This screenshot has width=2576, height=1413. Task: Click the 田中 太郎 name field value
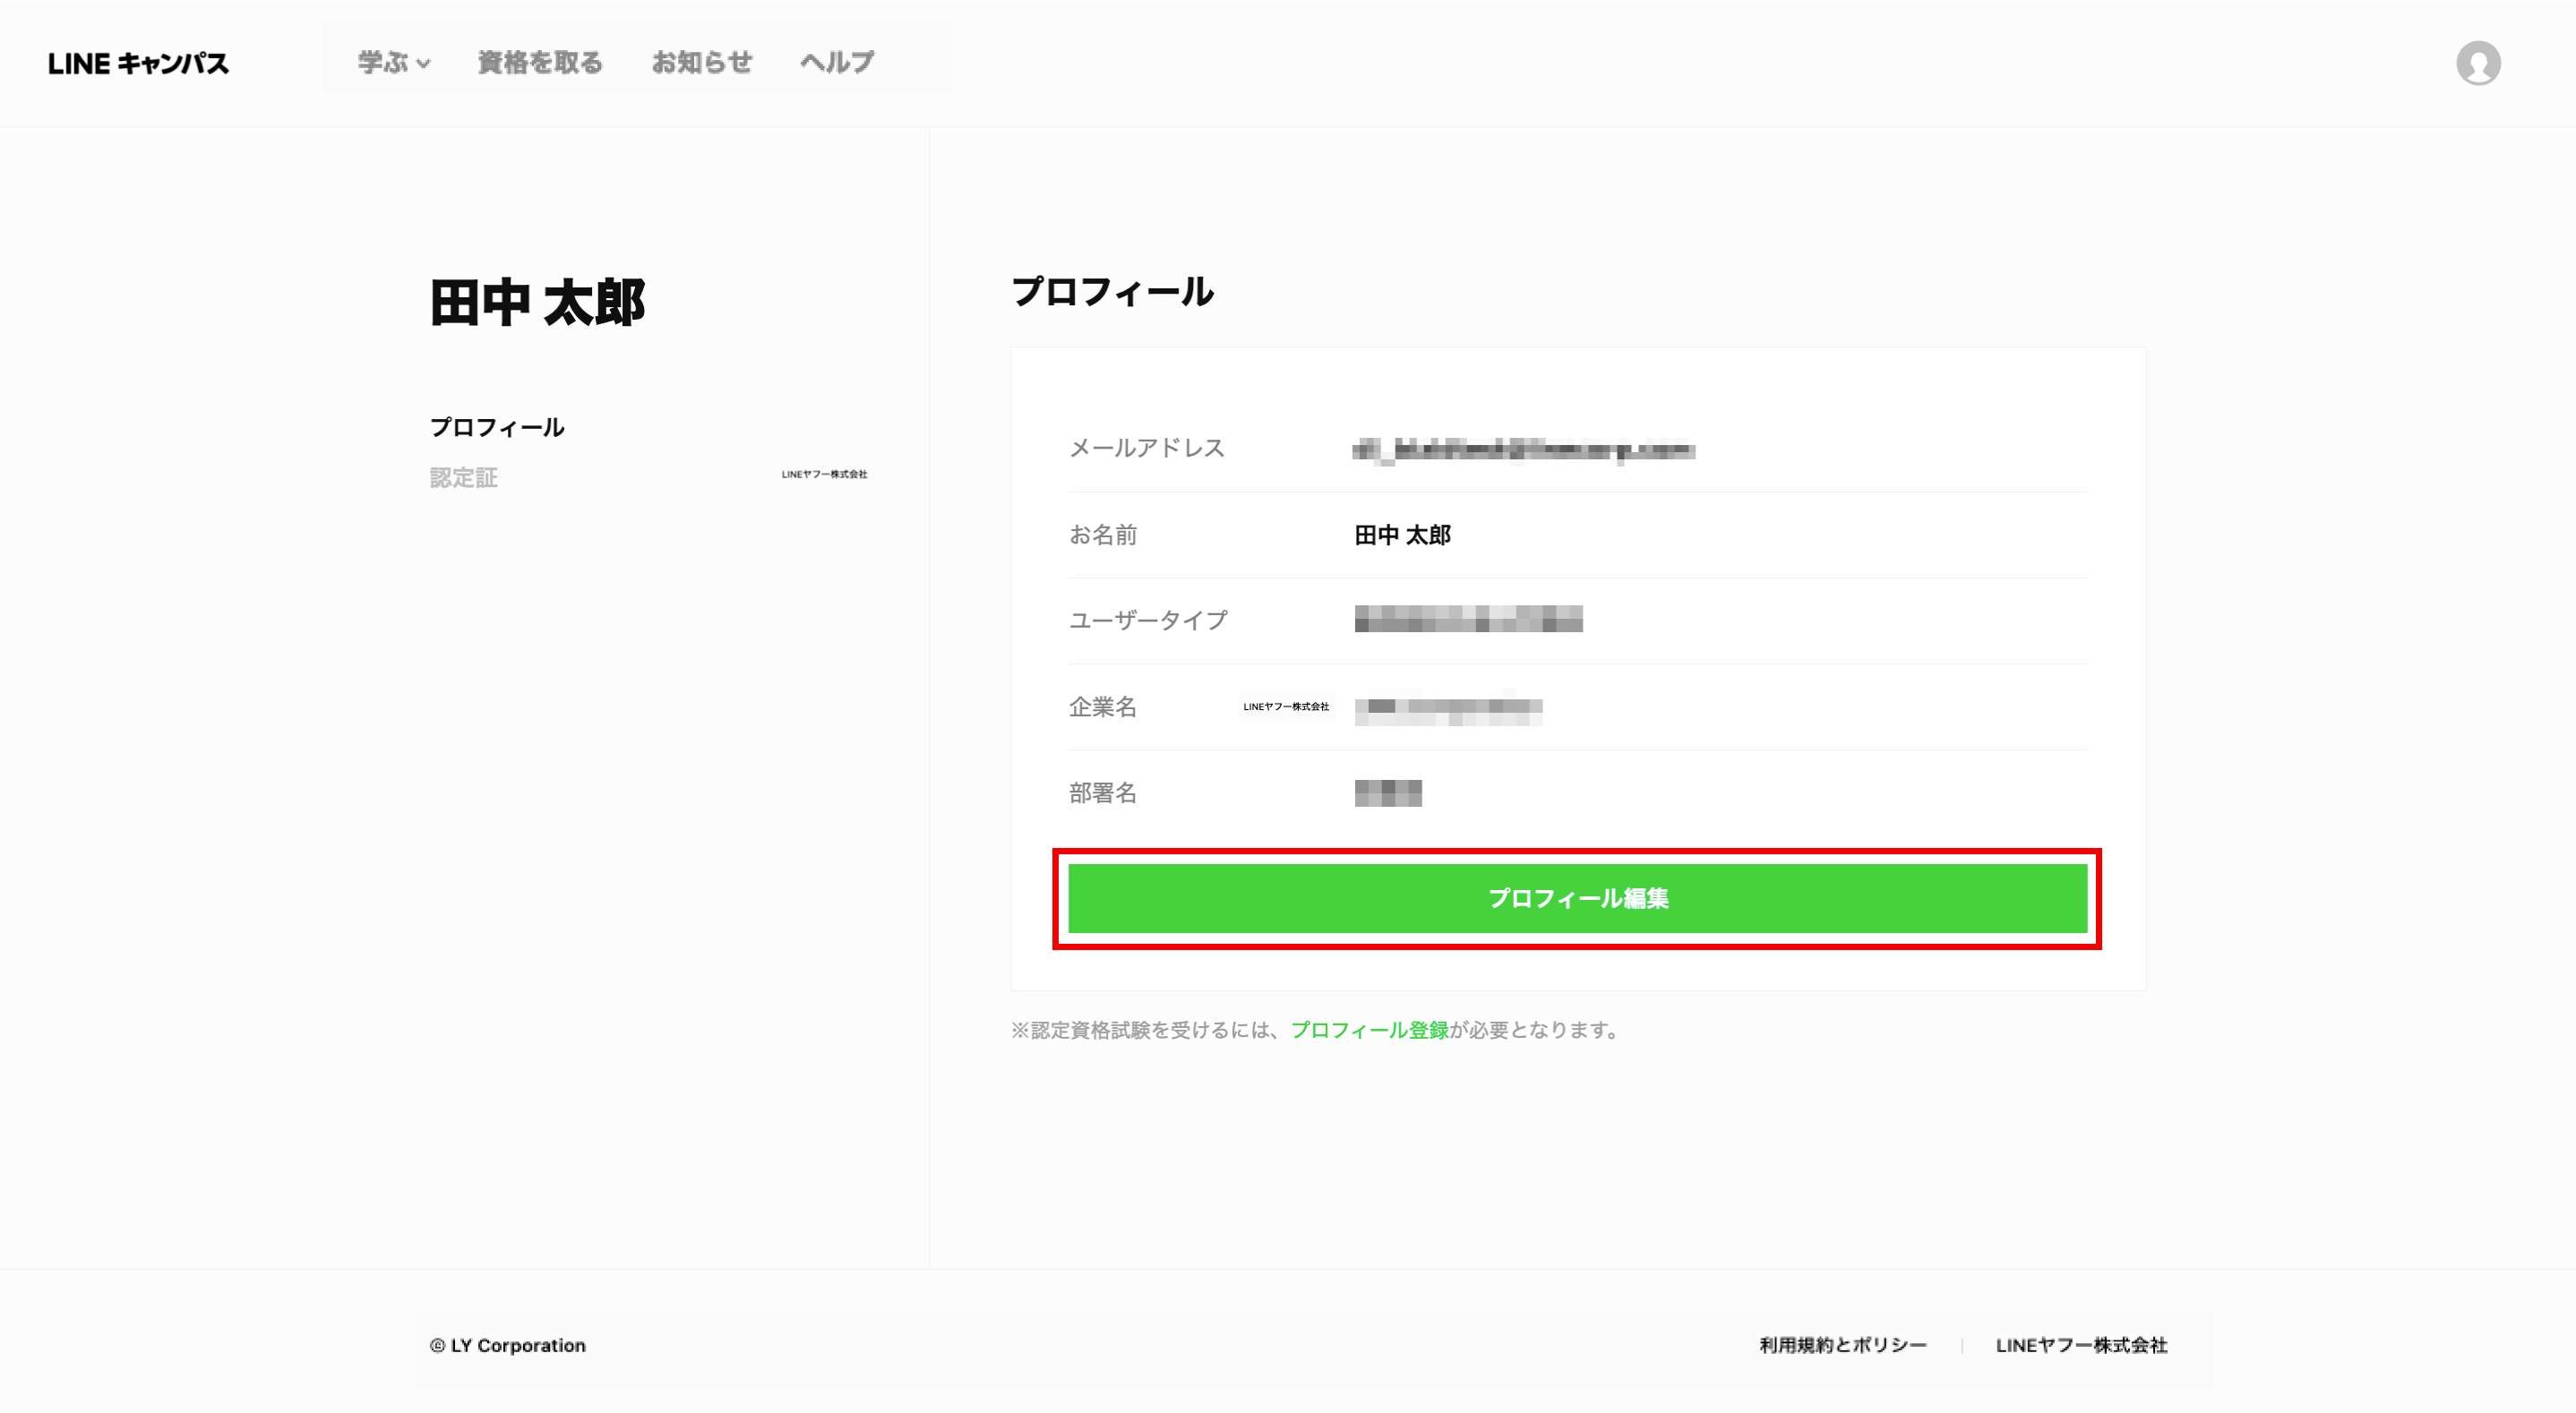pos(1402,535)
